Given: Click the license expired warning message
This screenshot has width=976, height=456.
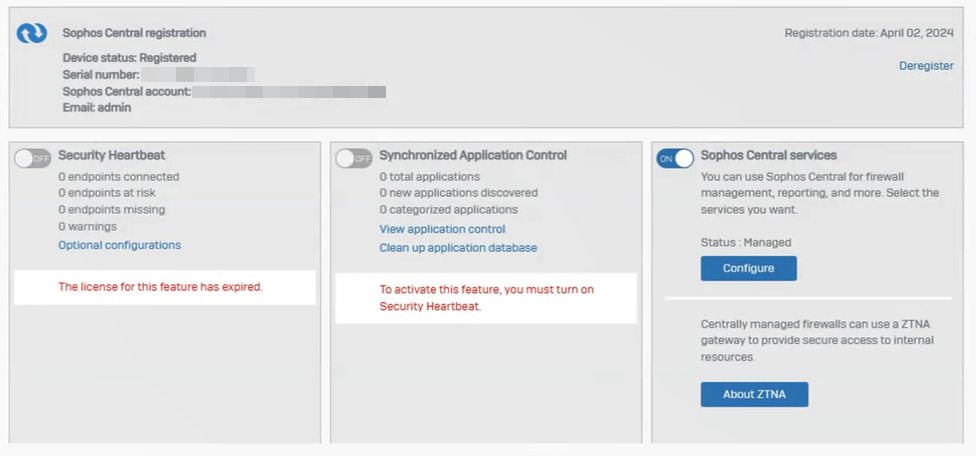Looking at the screenshot, I should click(x=160, y=287).
